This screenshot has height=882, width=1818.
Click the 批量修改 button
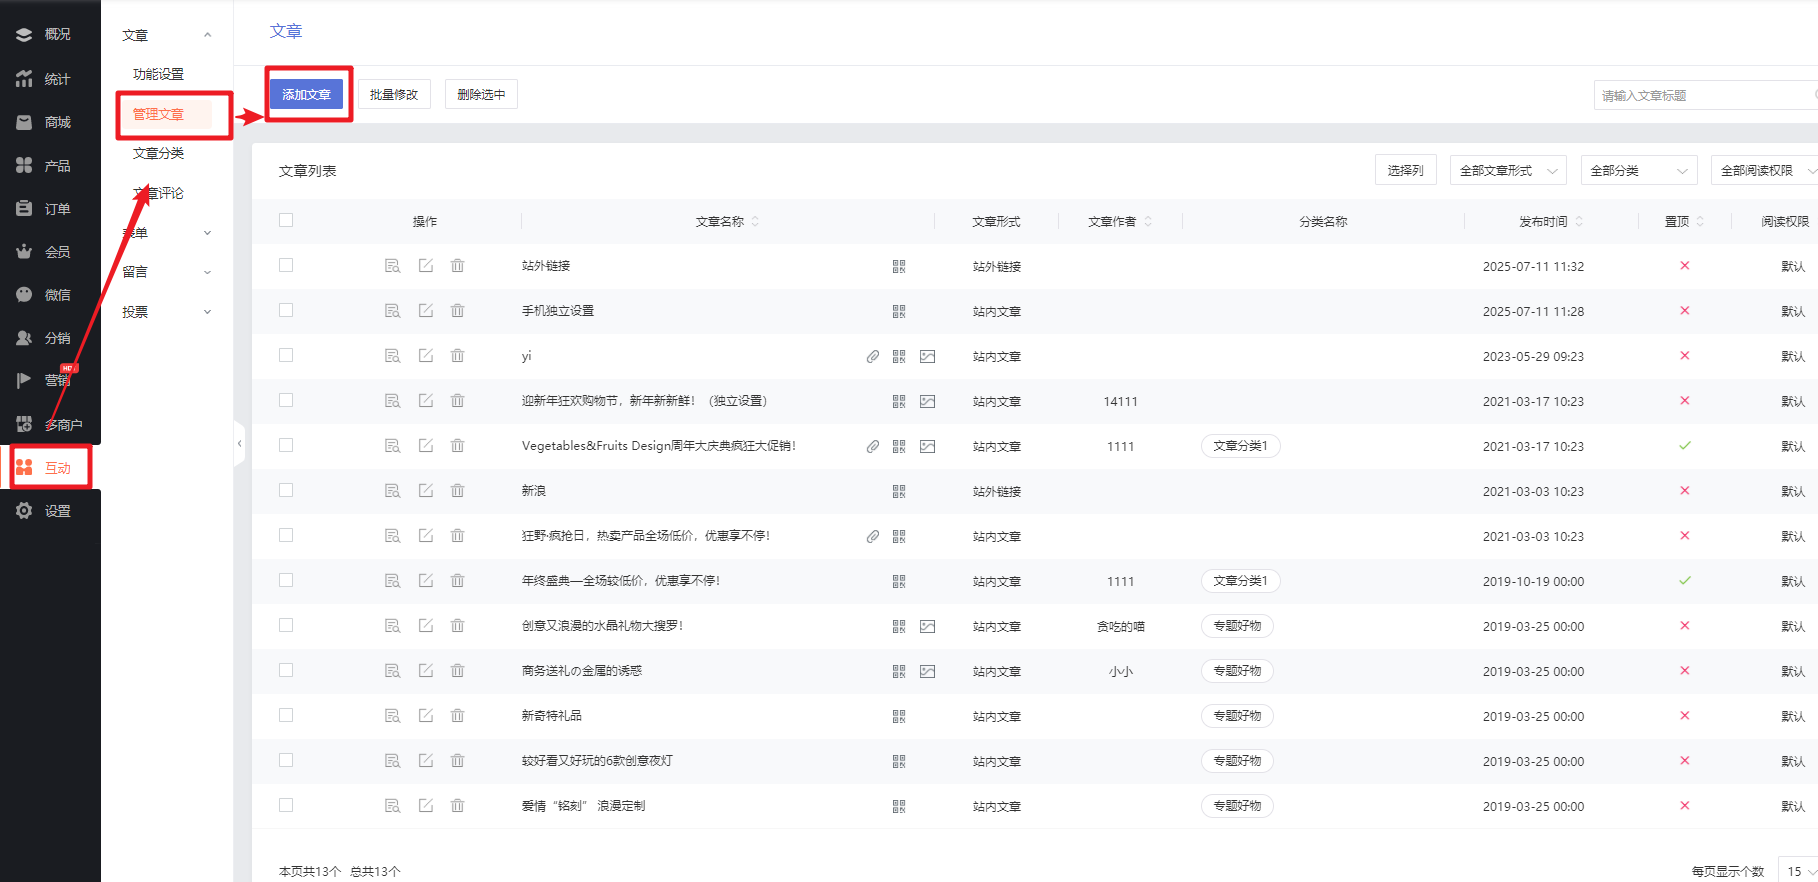[x=394, y=94]
